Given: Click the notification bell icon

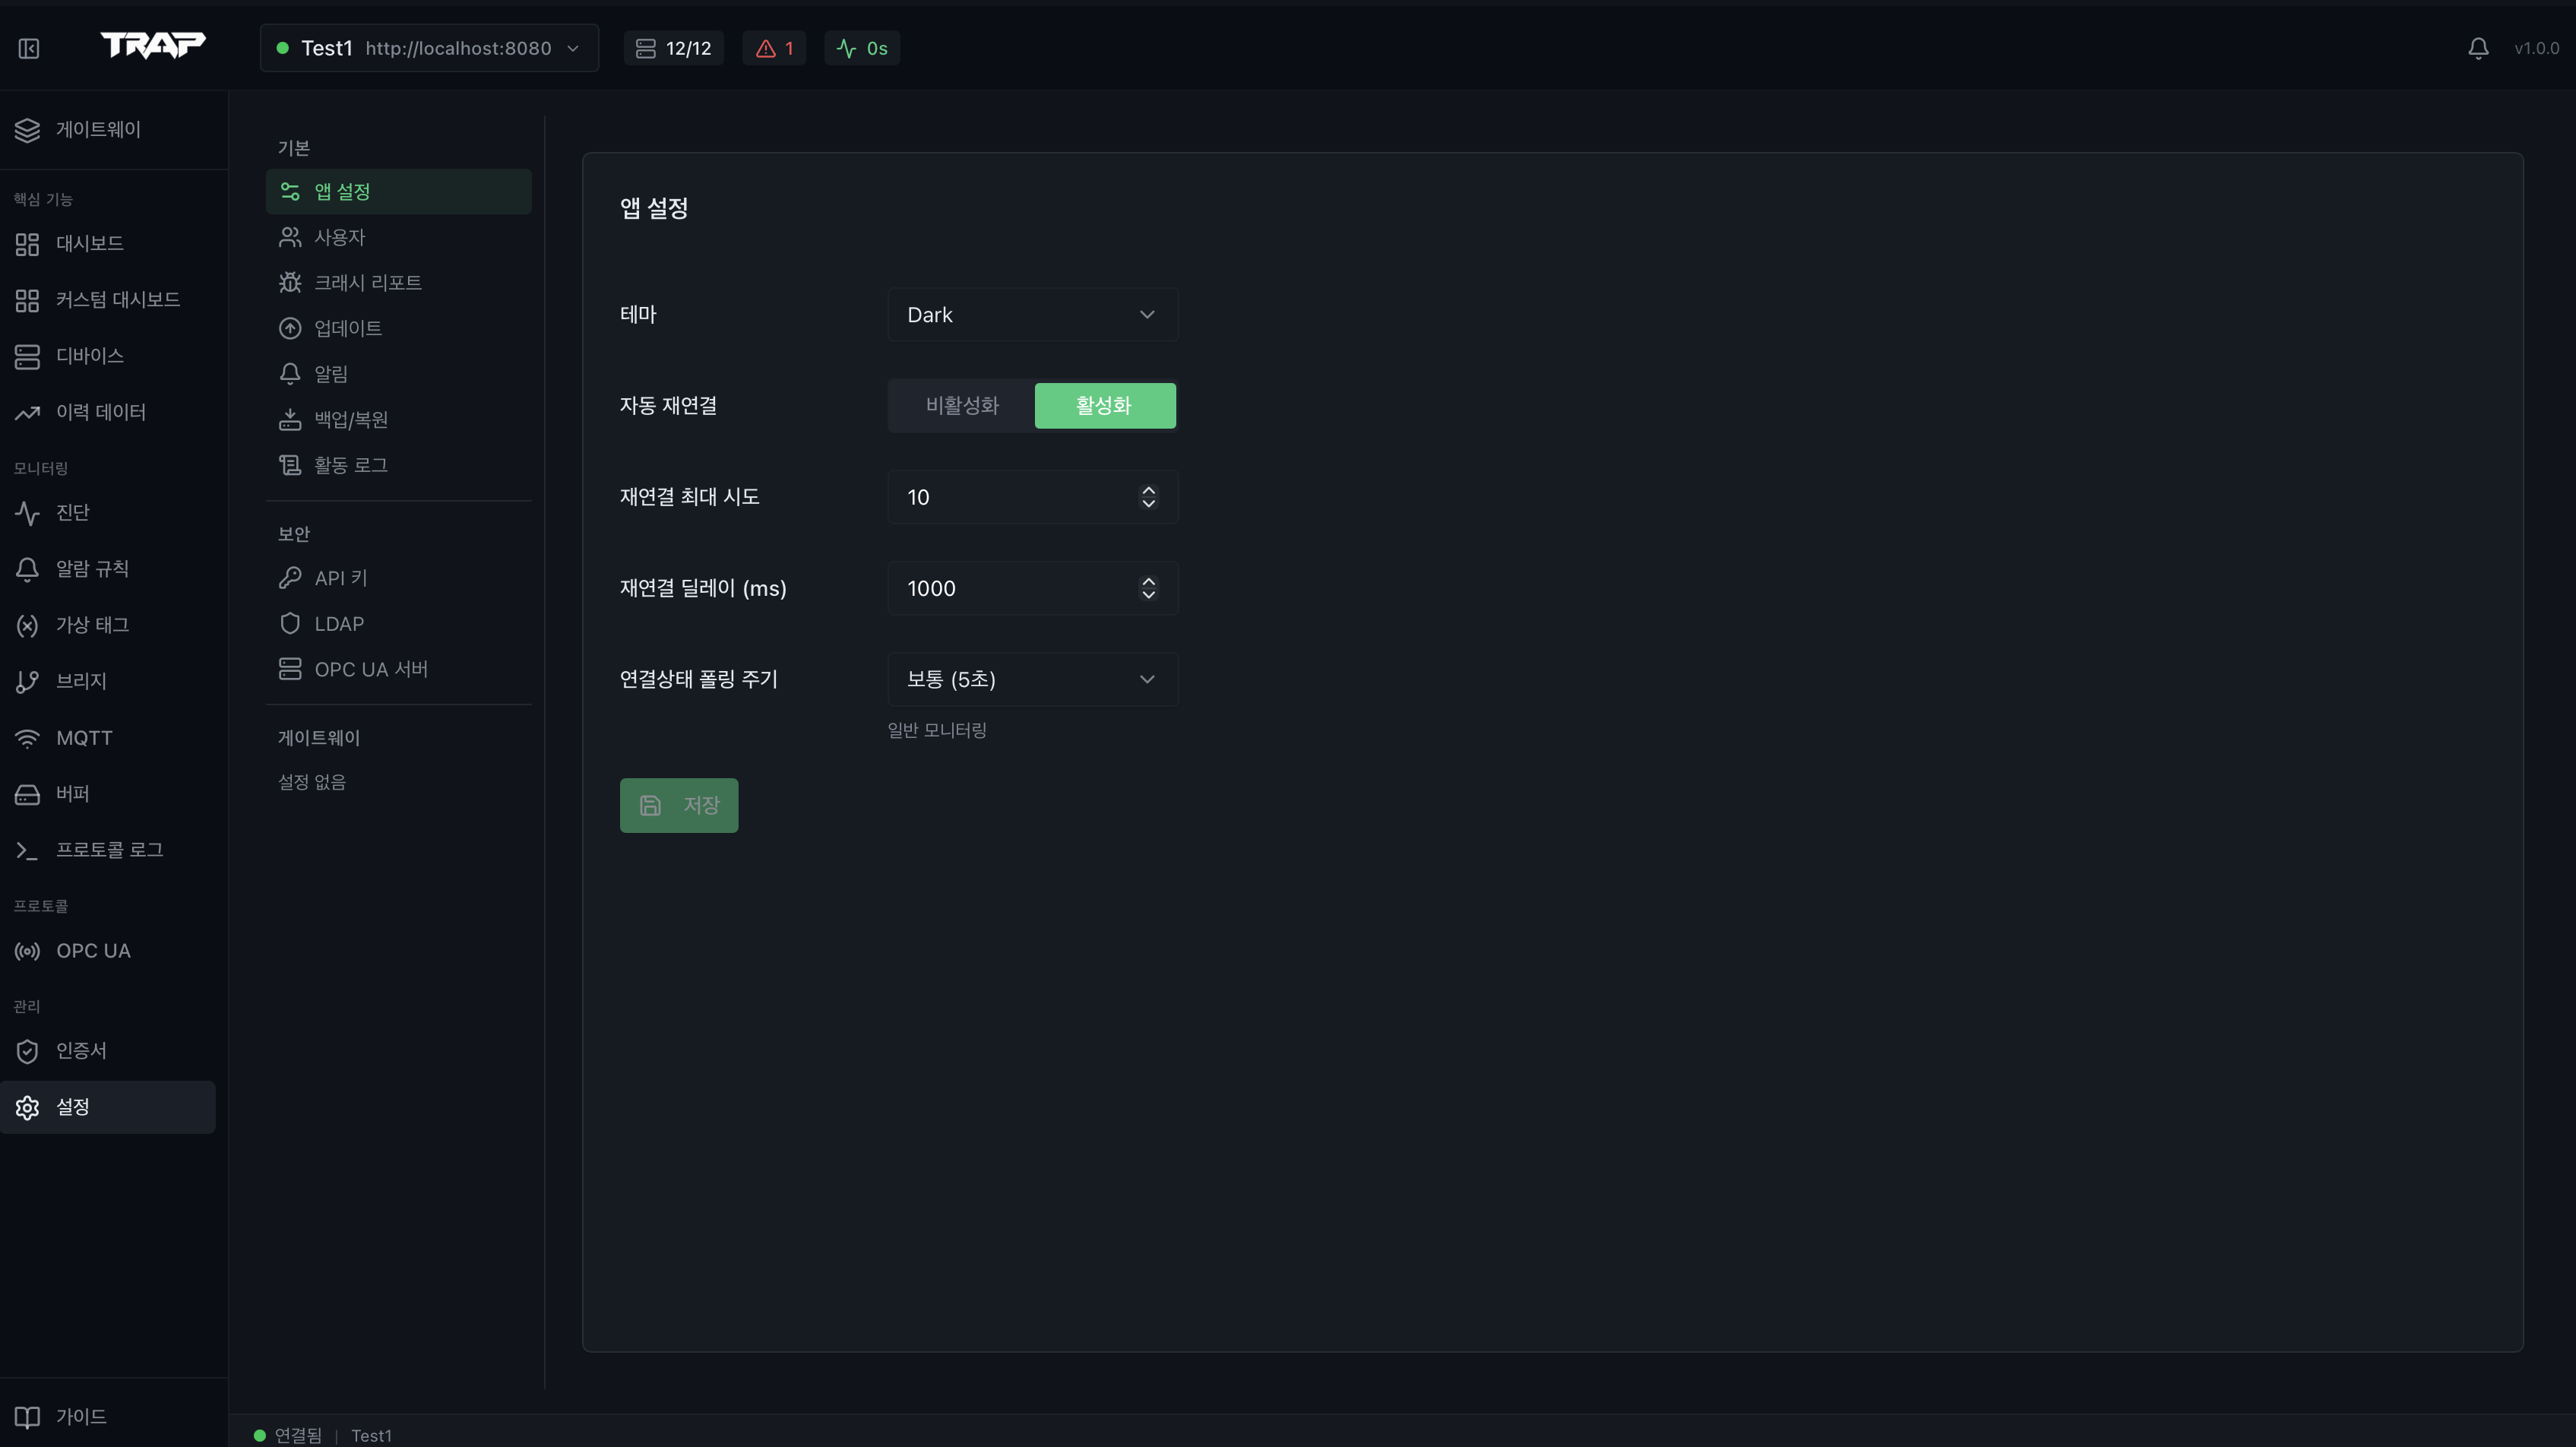Looking at the screenshot, I should (2478, 47).
